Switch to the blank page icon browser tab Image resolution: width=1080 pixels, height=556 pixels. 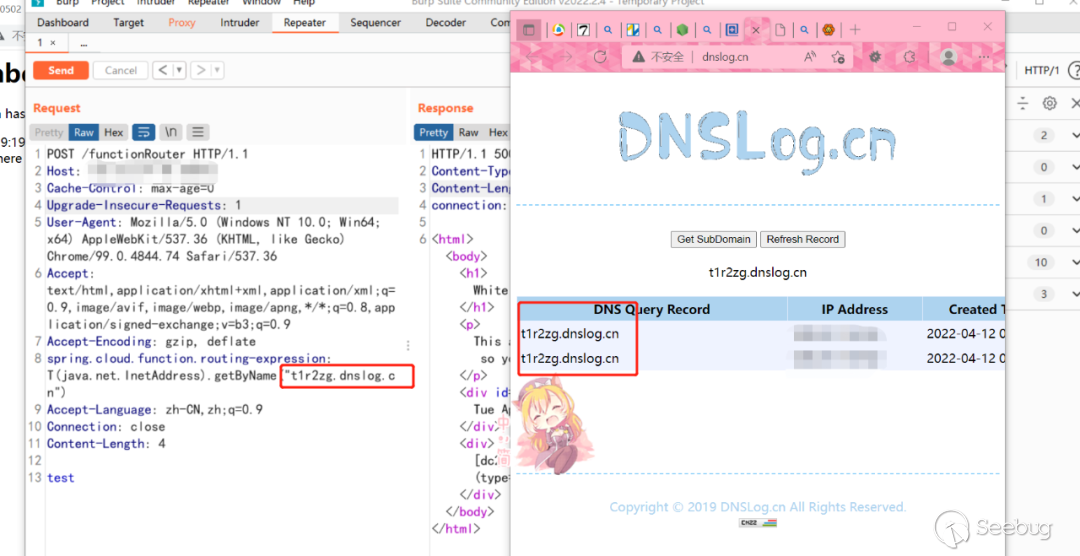click(780, 30)
